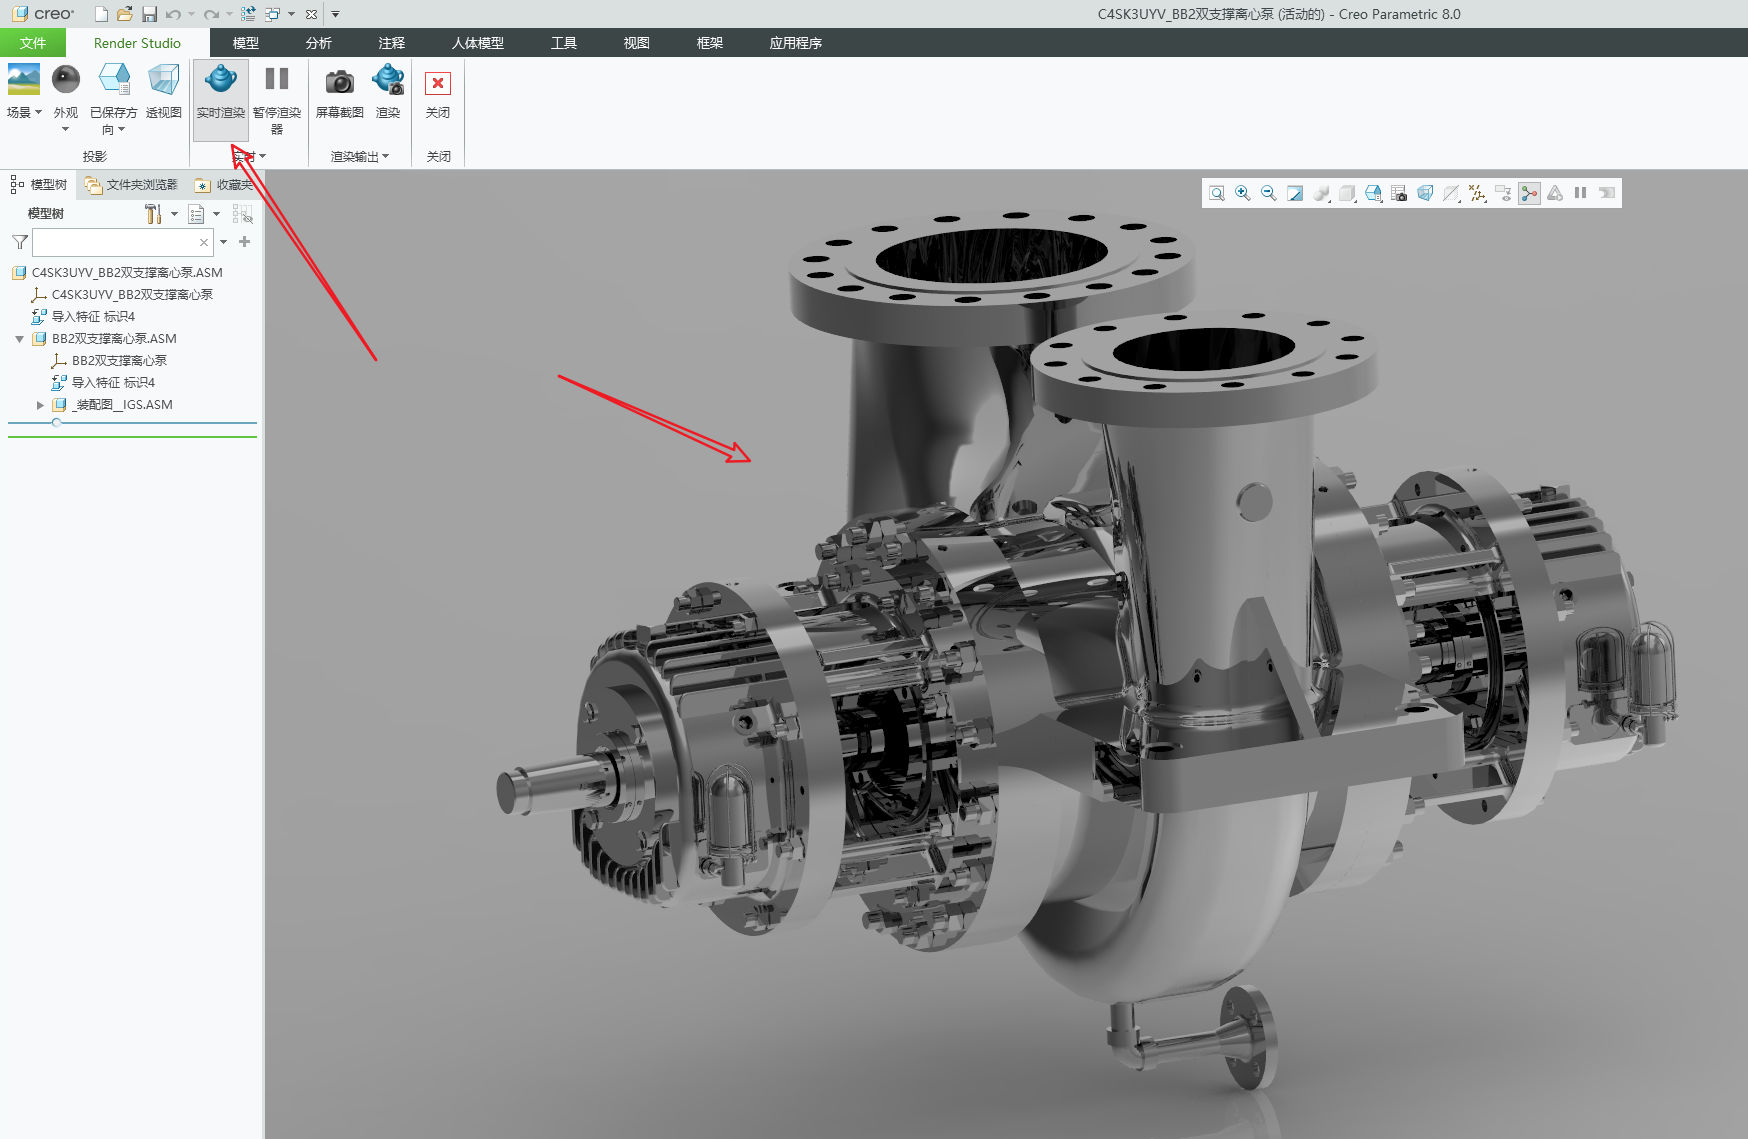This screenshot has height=1139, width=1748.
Task: Click the filter funnel icon in model tree
Action: pos(19,242)
